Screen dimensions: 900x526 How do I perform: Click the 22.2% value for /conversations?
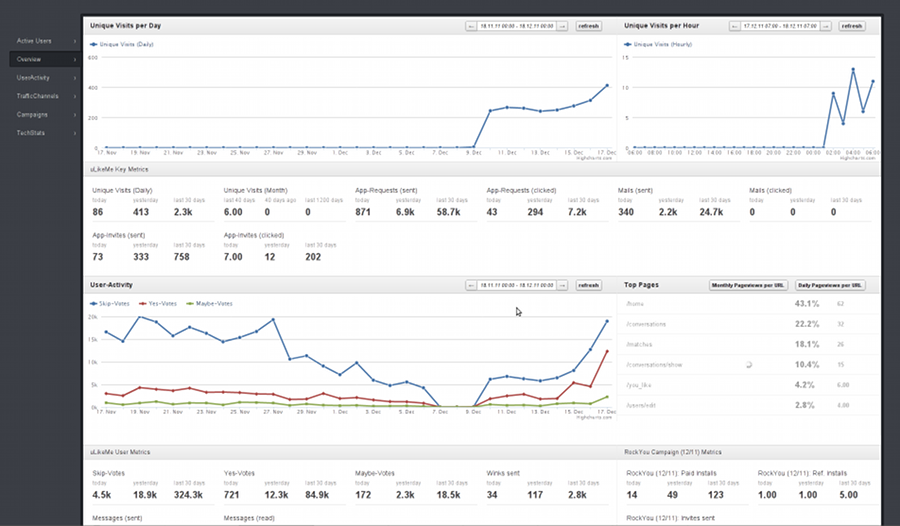click(x=806, y=324)
